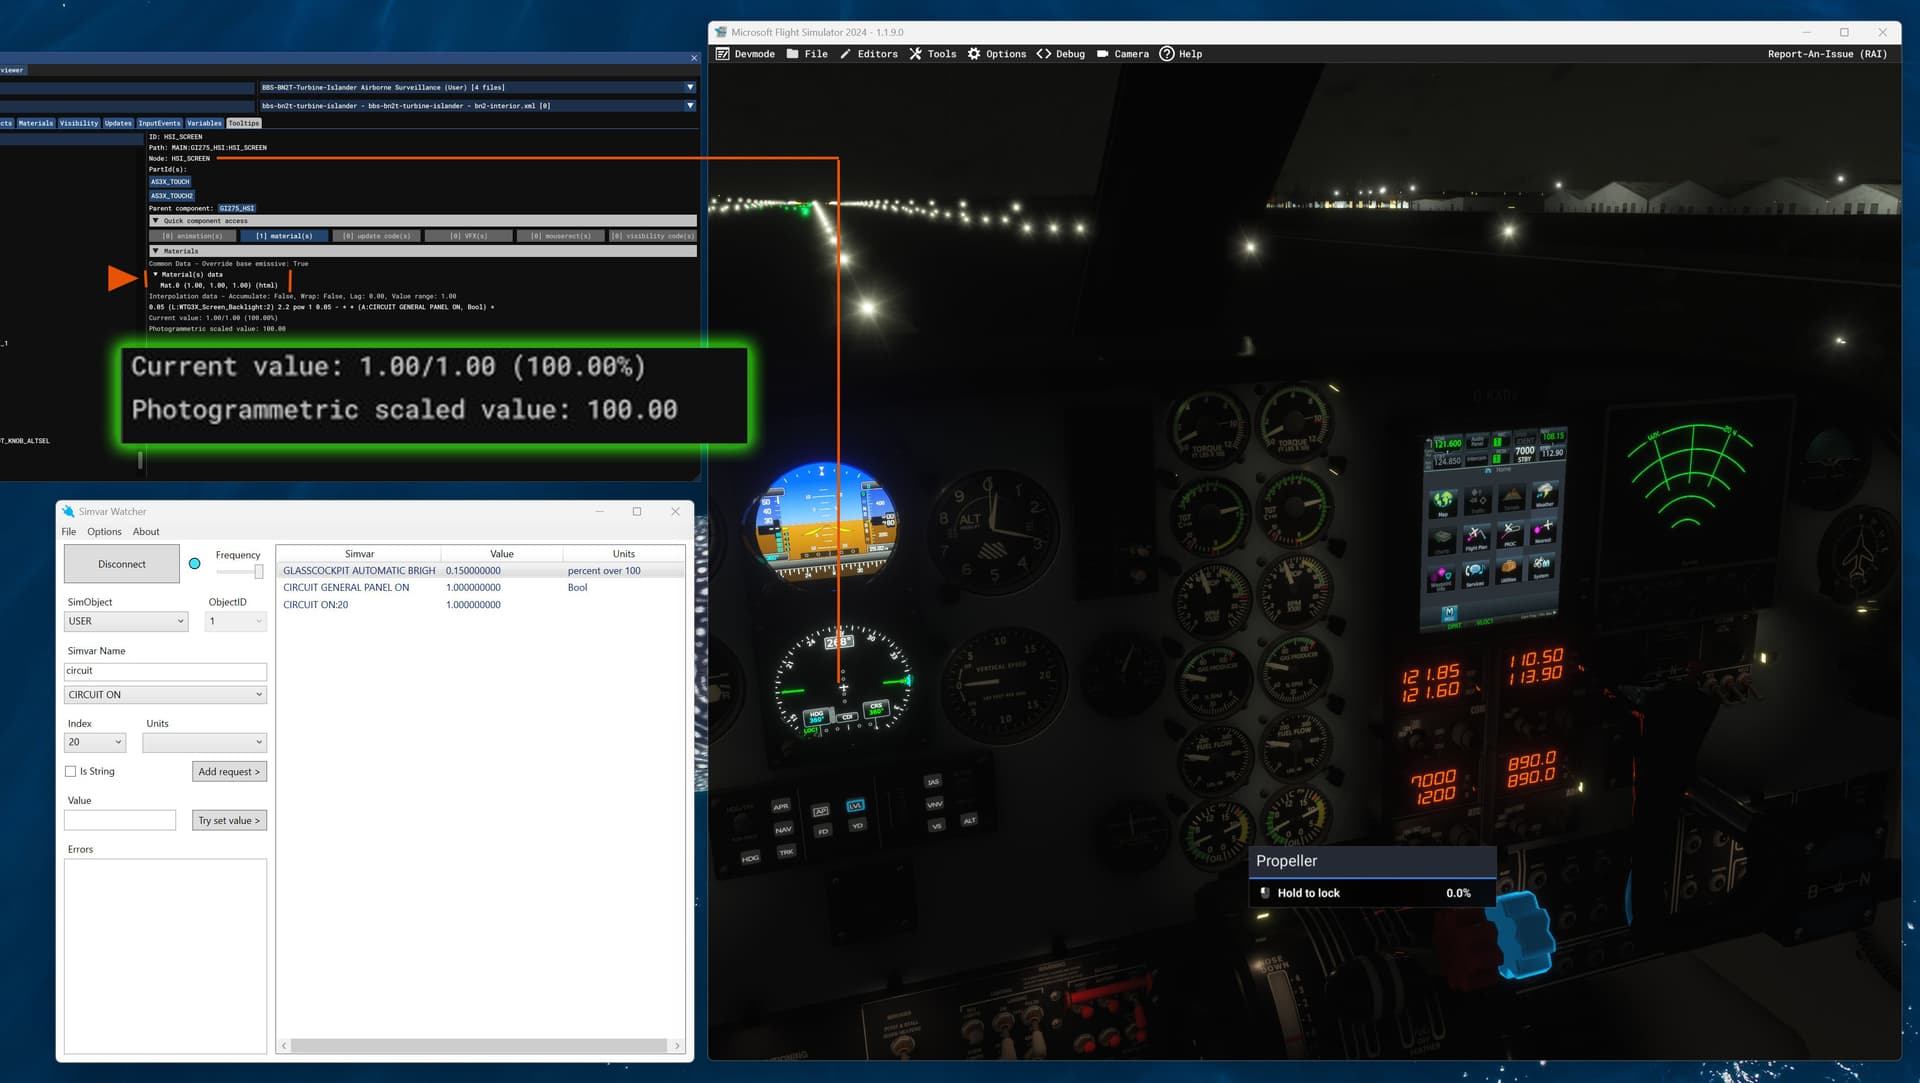Viewport: 1920px width, 1083px height.
Task: Tap the blue M MSG button on GTN
Action: [x=1449, y=614]
